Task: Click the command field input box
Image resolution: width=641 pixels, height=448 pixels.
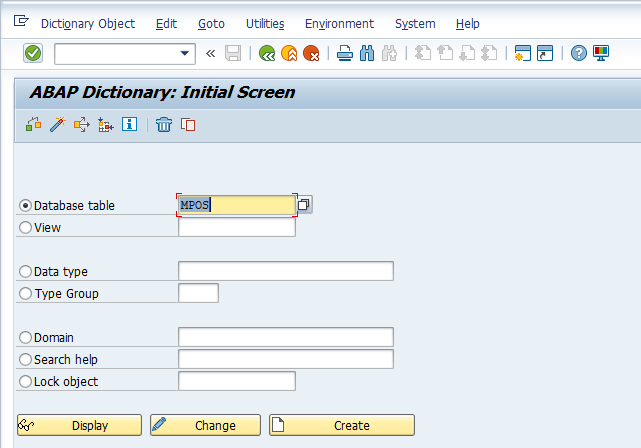Action: 125,54
